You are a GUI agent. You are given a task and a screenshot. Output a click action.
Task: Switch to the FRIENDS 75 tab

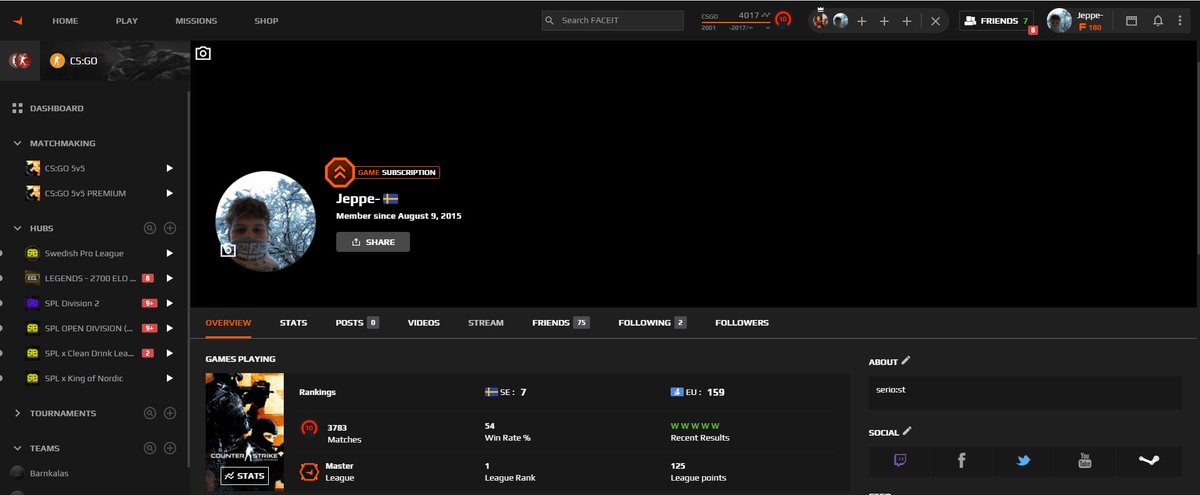coord(561,323)
